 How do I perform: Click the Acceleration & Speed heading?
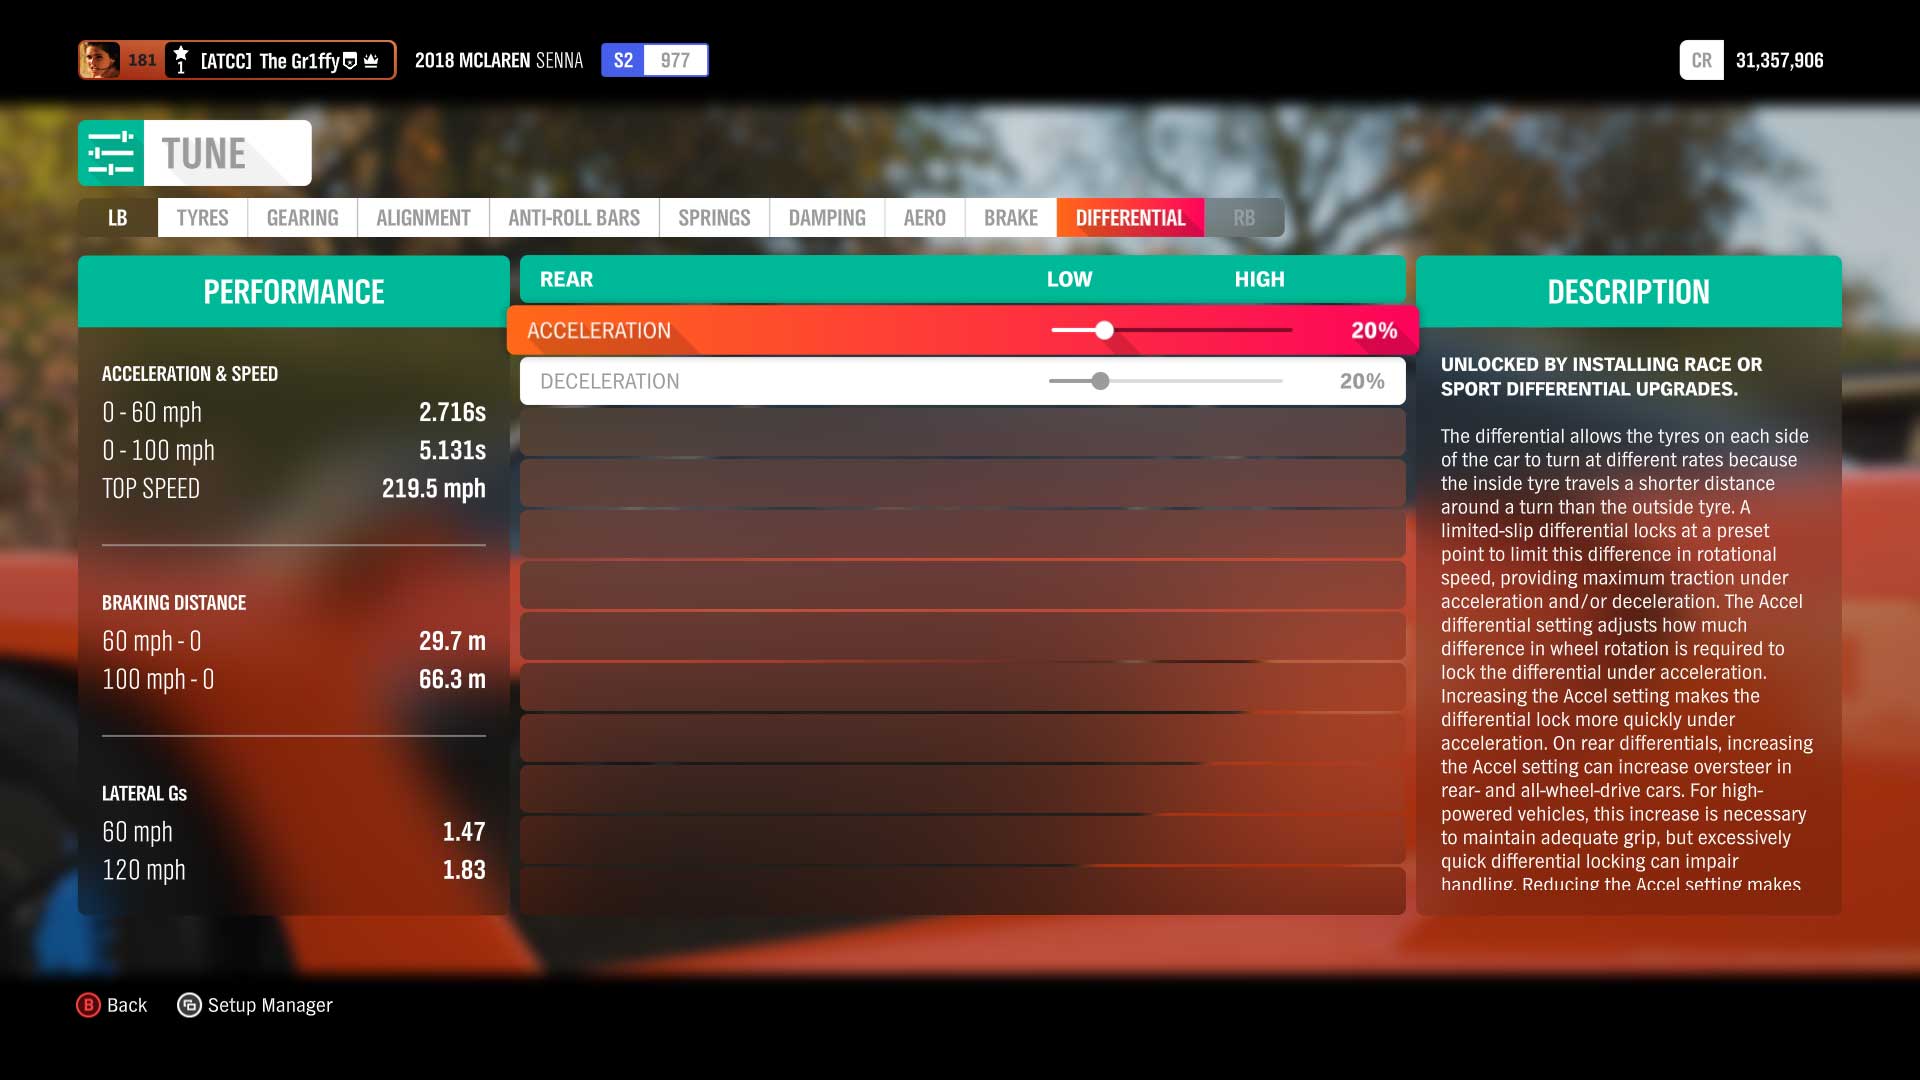pyautogui.click(x=190, y=374)
